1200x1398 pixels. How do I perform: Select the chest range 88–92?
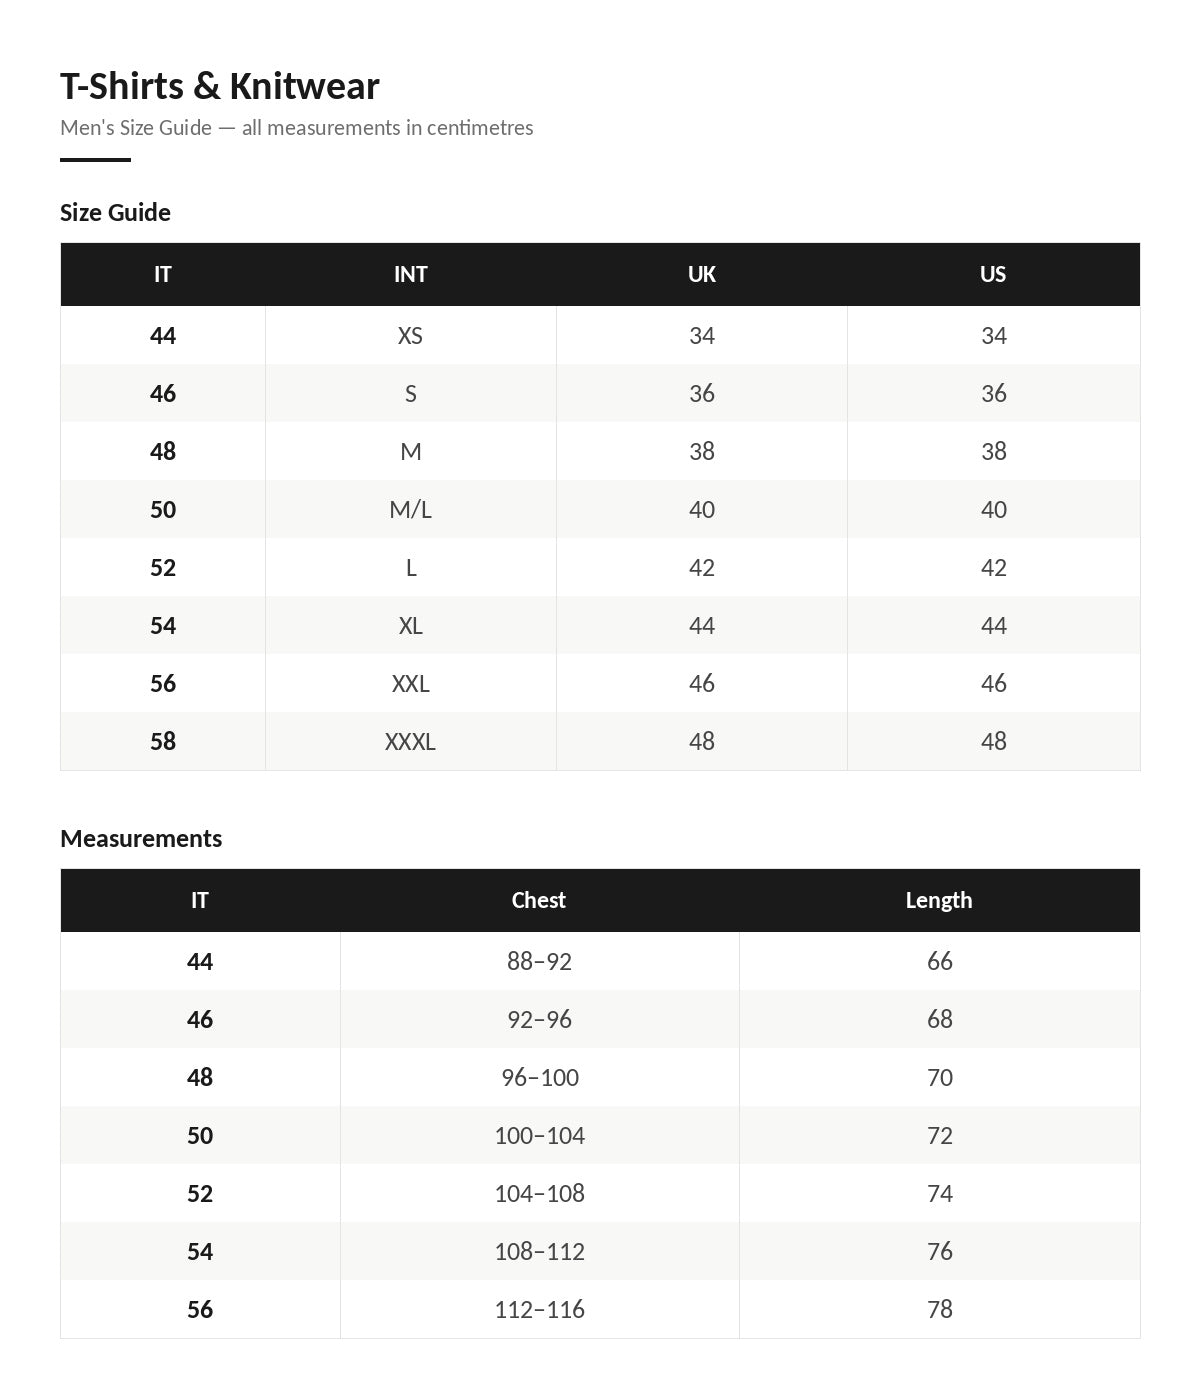(539, 962)
